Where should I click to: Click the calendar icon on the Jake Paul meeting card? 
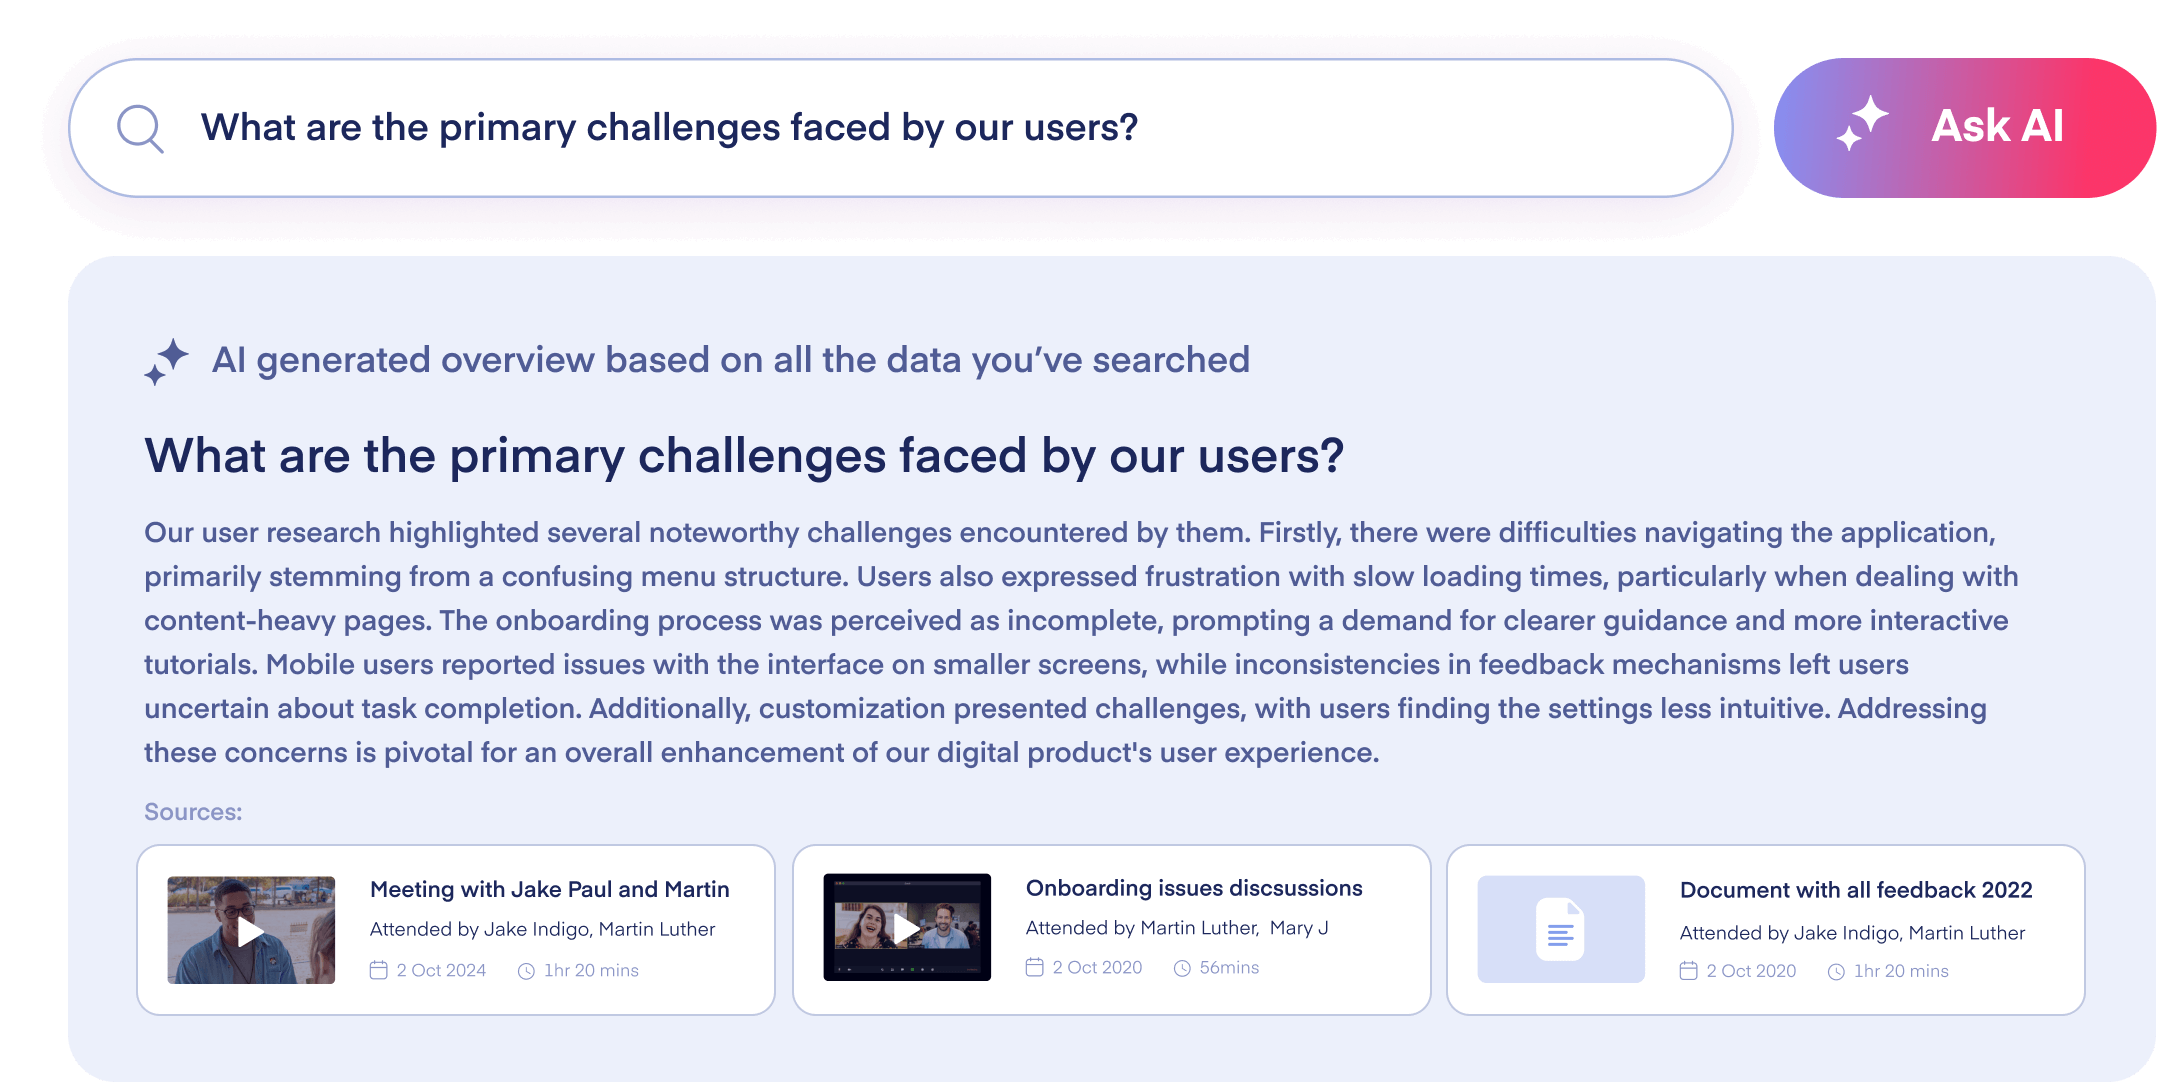pyautogui.click(x=379, y=969)
